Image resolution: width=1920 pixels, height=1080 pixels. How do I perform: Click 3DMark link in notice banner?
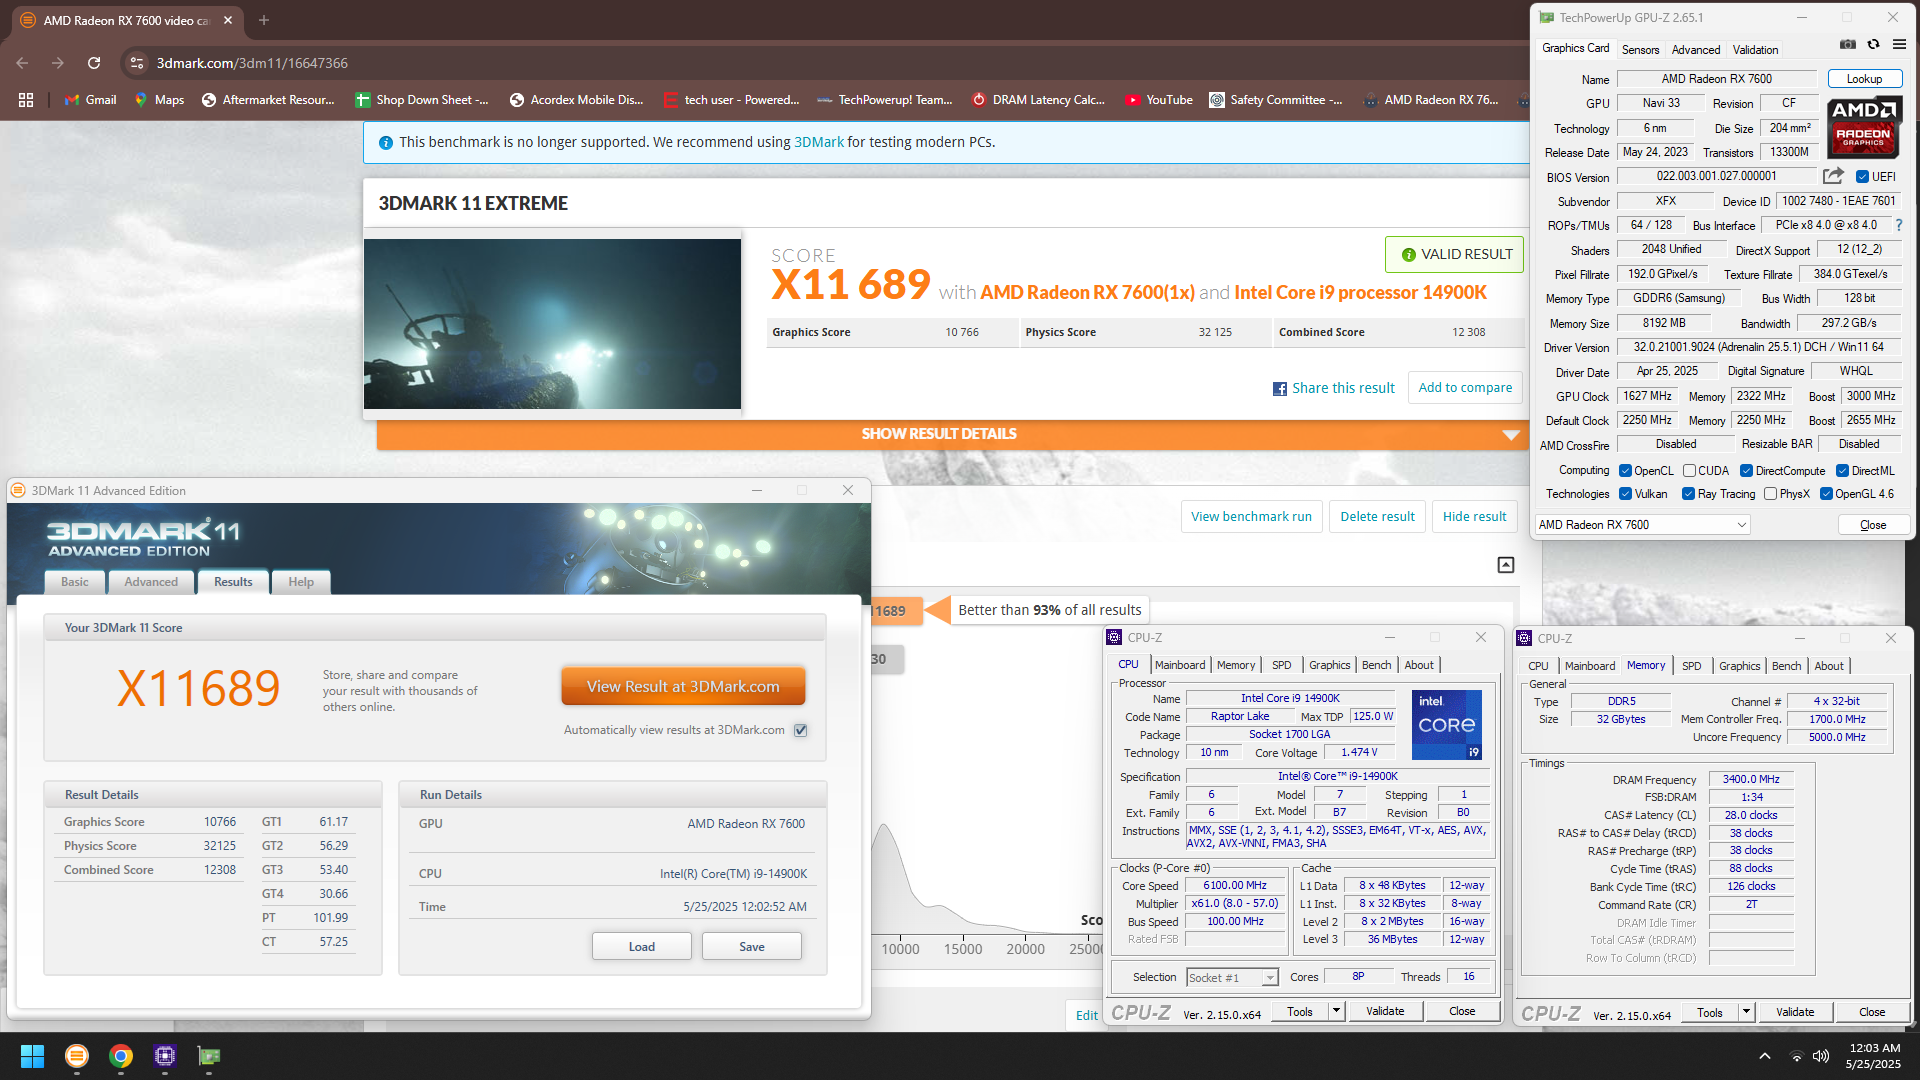pyautogui.click(x=819, y=143)
